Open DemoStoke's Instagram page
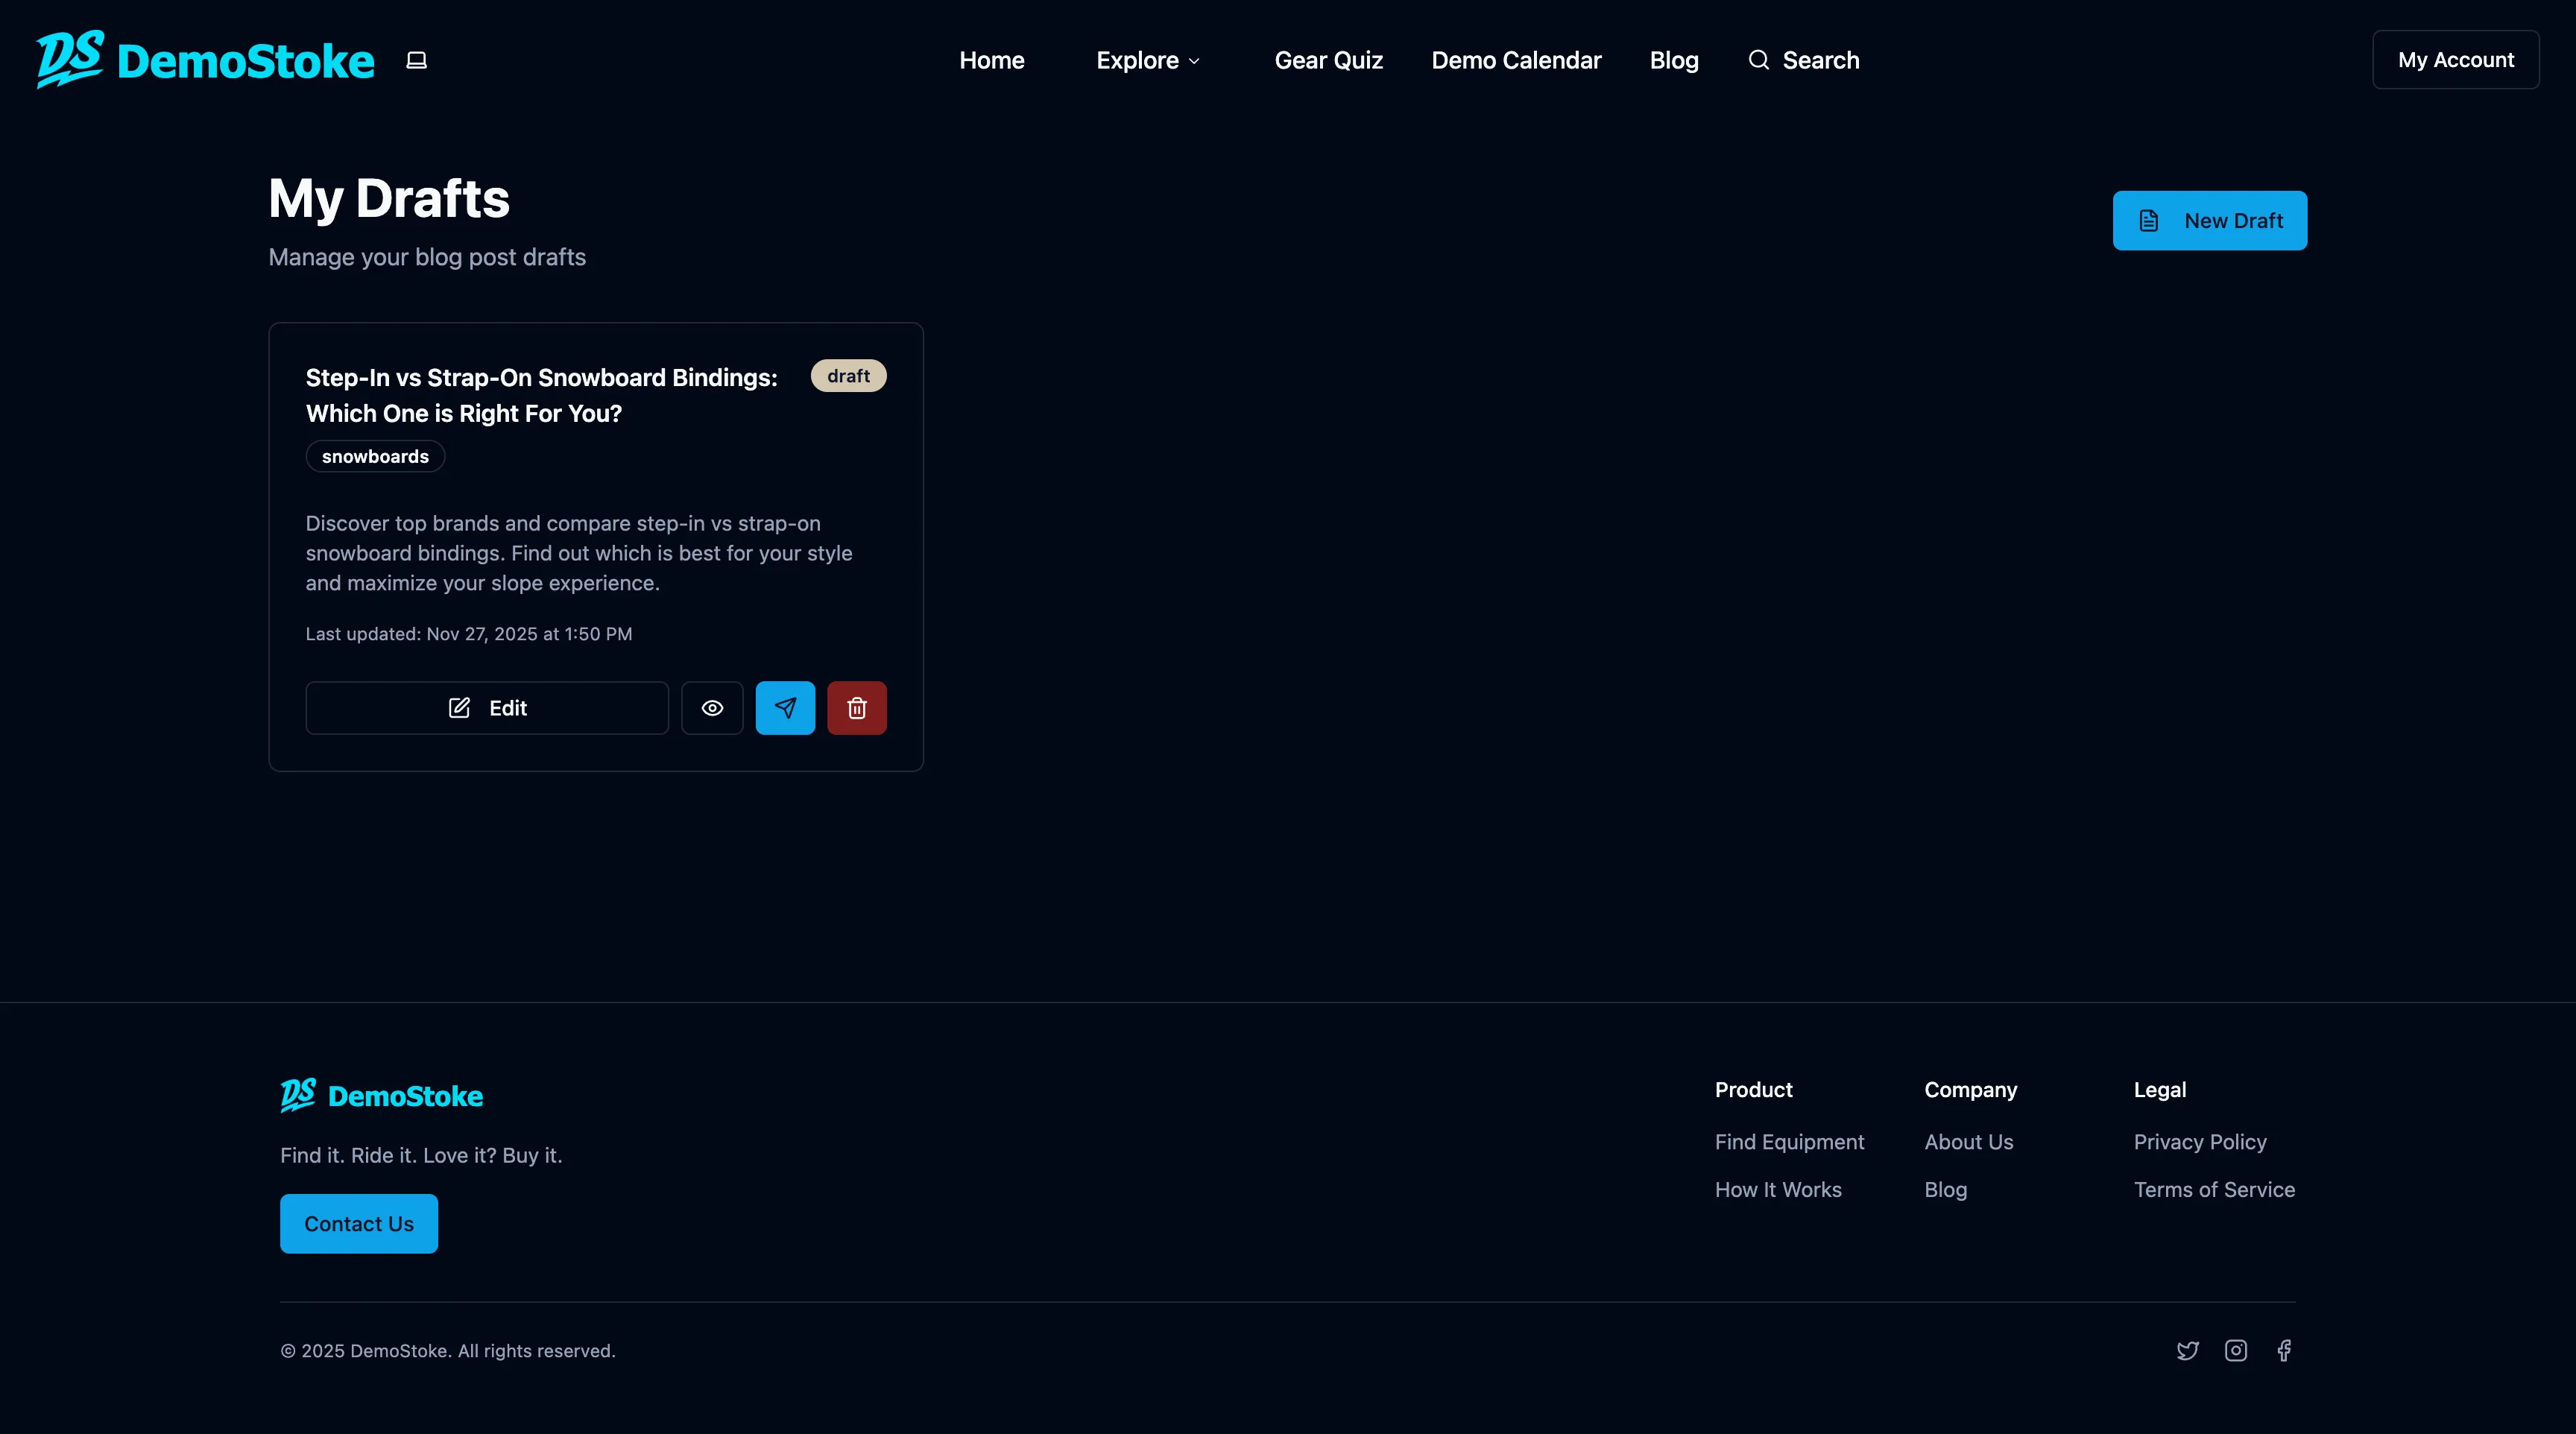 coord(2236,1350)
